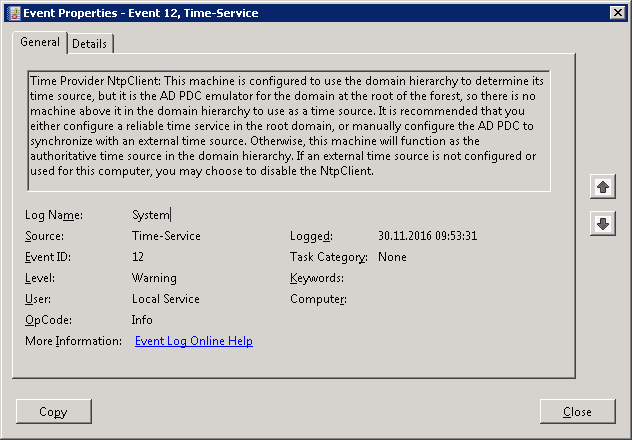The width and height of the screenshot is (632, 440).
Task: Click the Log Name field showing System
Action: click(x=152, y=215)
